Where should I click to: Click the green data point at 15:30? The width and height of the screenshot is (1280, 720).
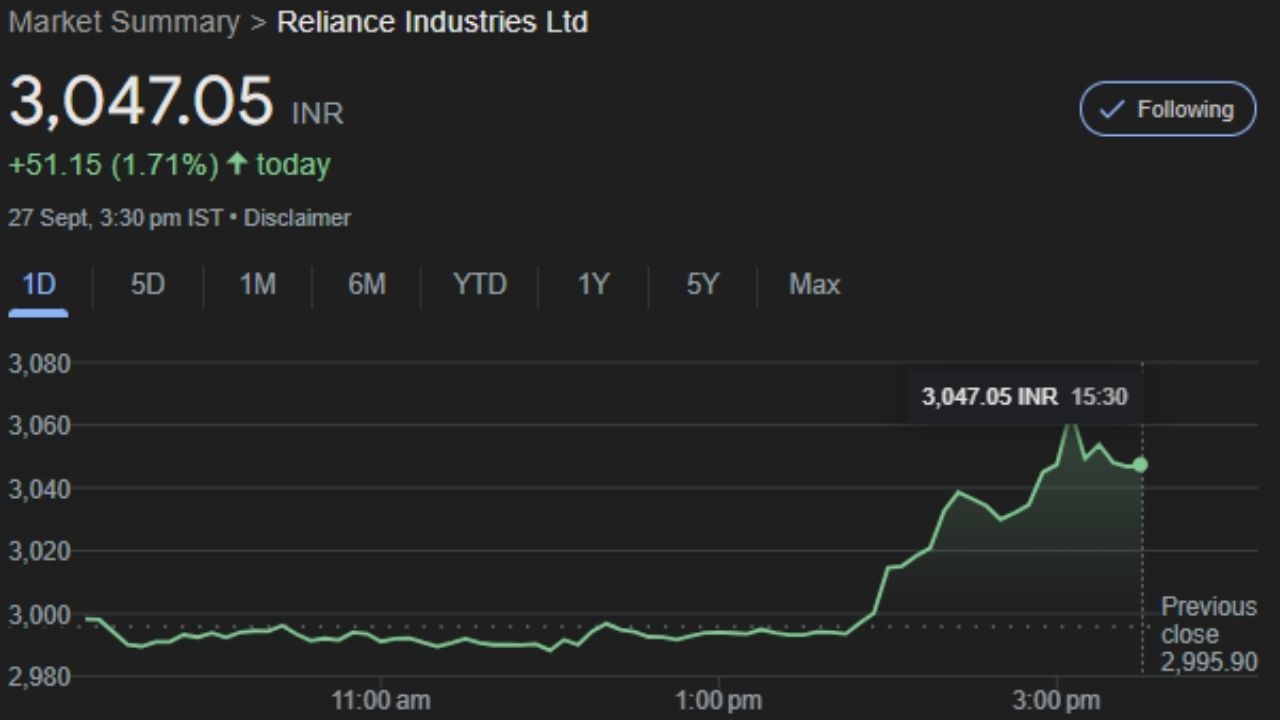pos(1140,465)
